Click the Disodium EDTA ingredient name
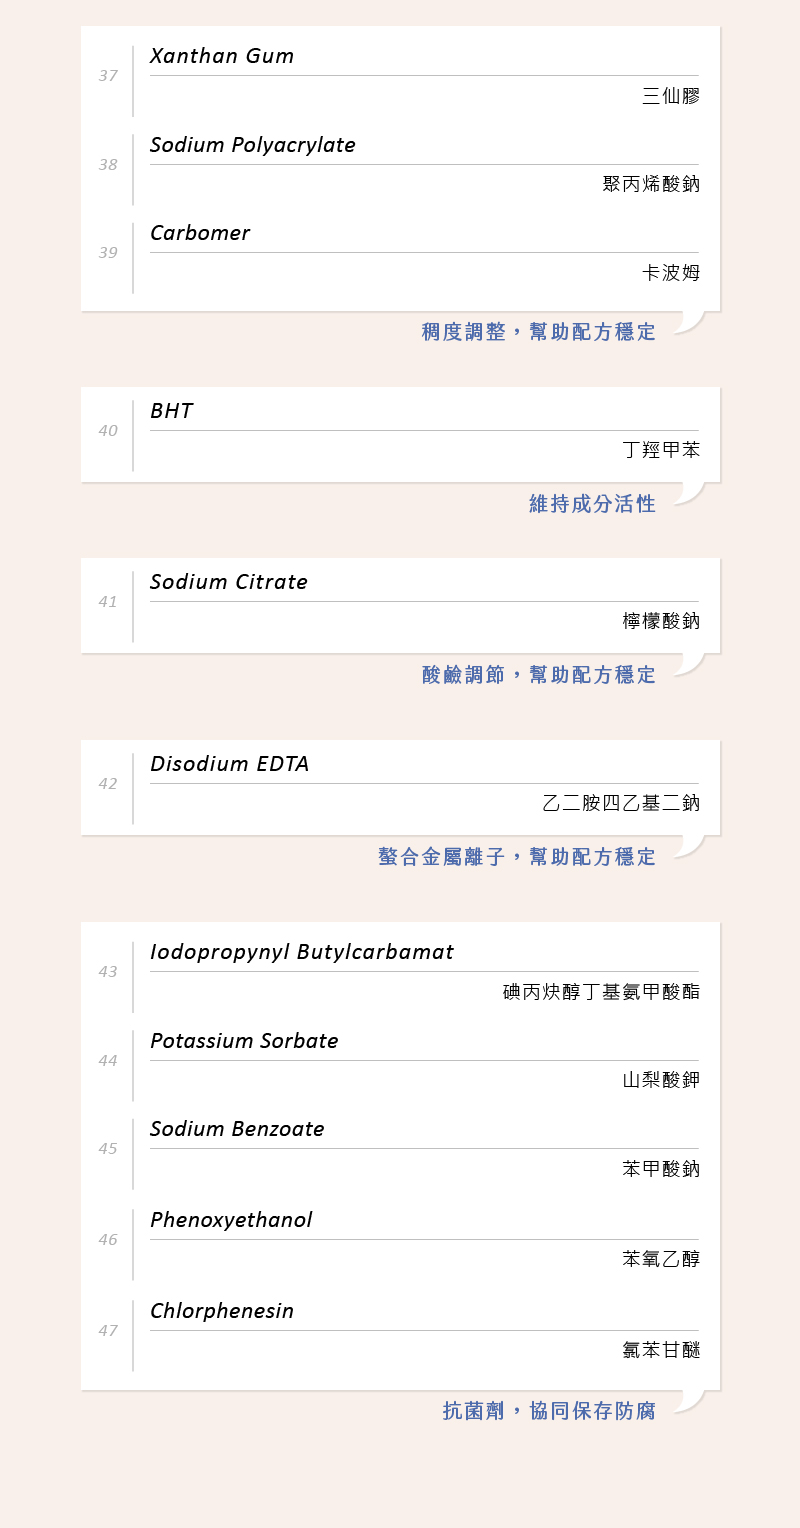Image resolution: width=800 pixels, height=1528 pixels. (x=229, y=764)
